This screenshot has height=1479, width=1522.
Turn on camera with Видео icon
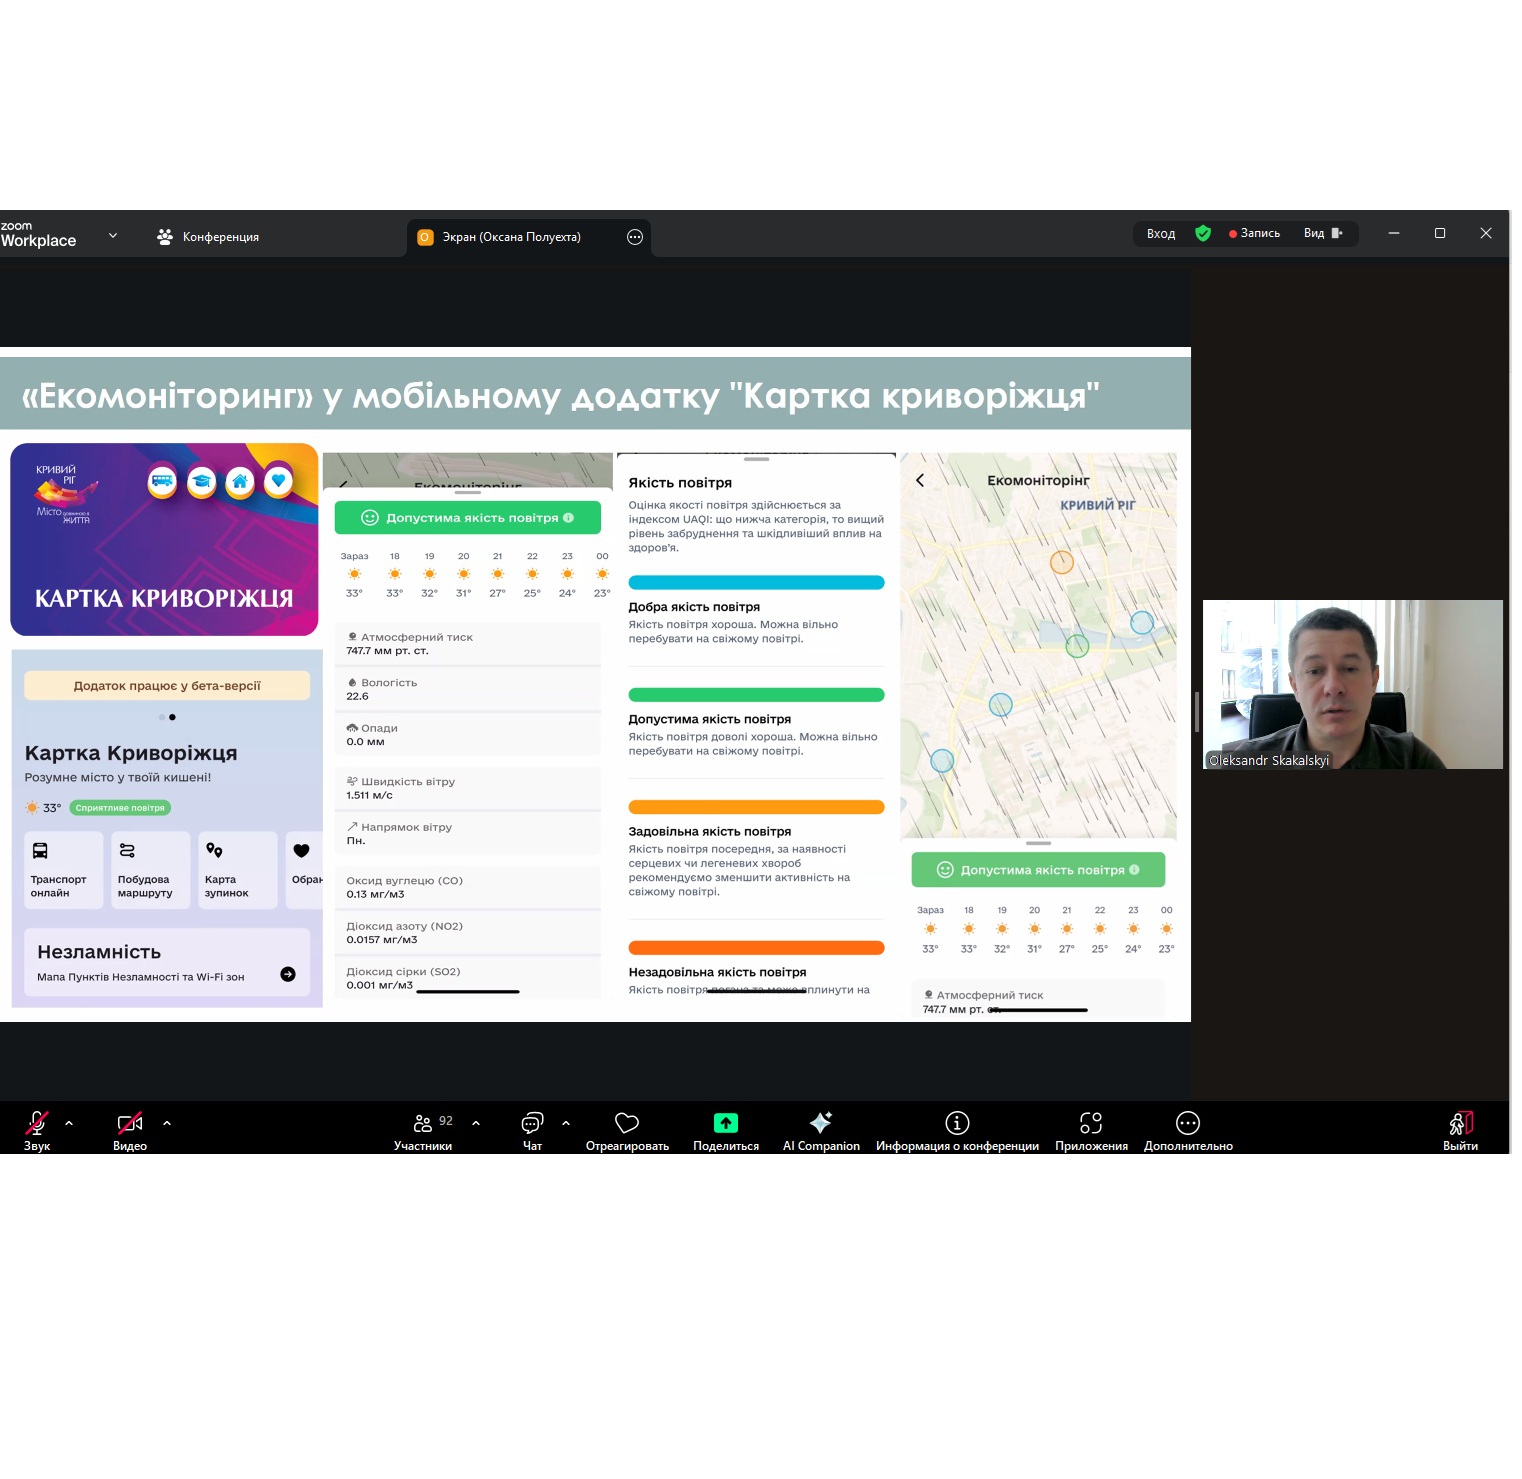(130, 1123)
